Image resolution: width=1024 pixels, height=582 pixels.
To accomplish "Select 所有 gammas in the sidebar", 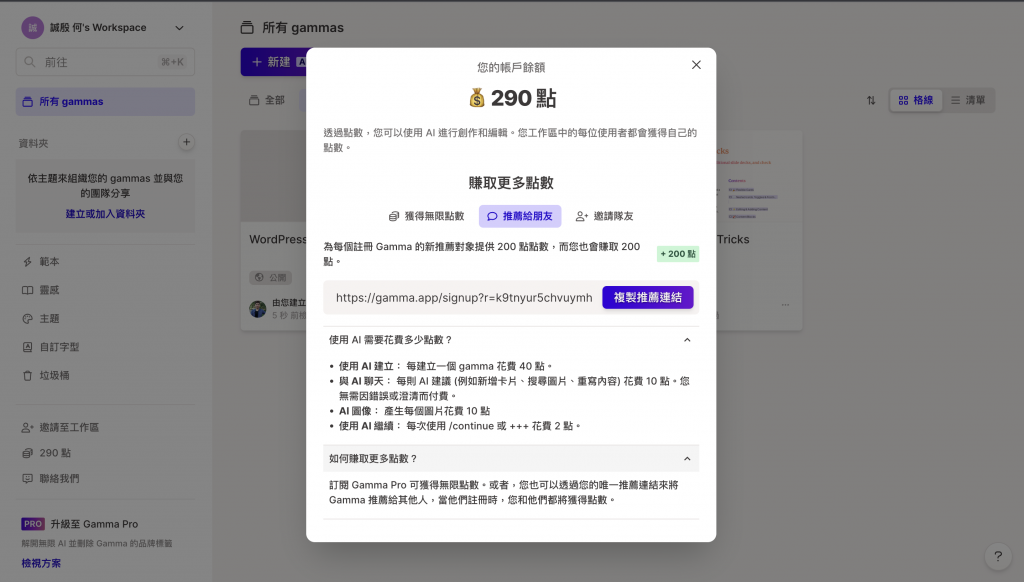I will [x=105, y=101].
